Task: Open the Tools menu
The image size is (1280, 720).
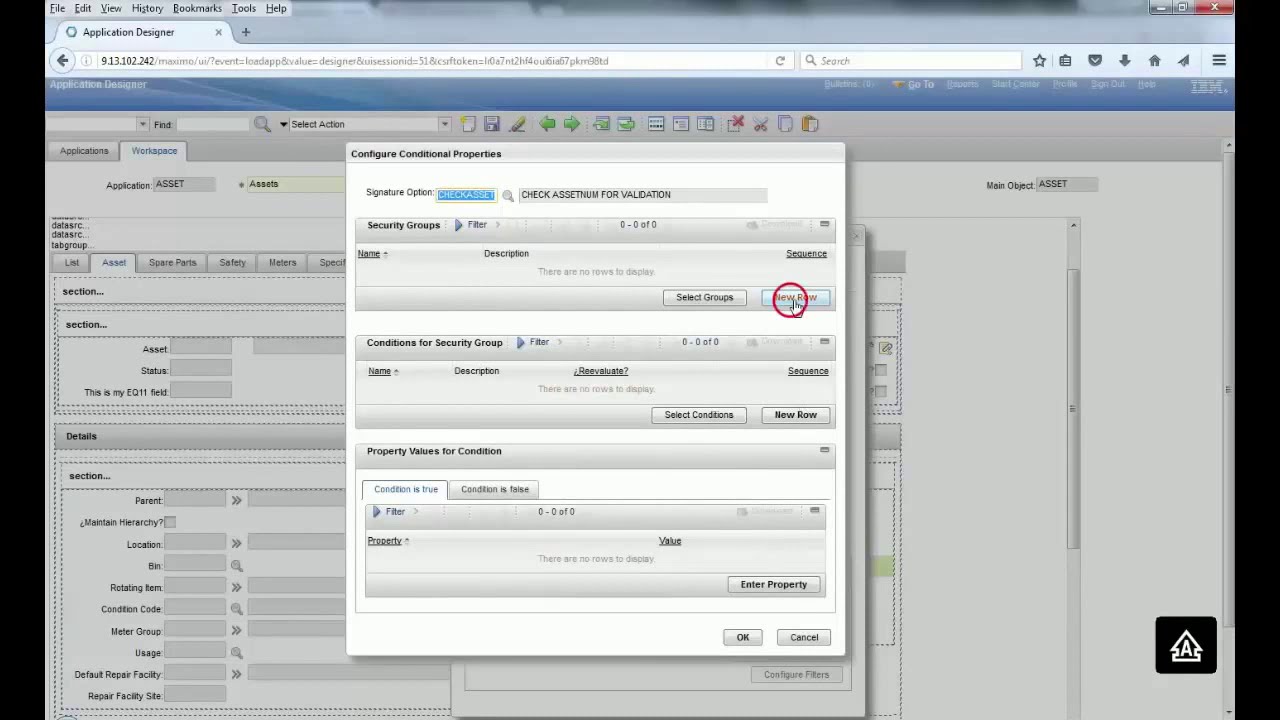Action: pyautogui.click(x=243, y=8)
